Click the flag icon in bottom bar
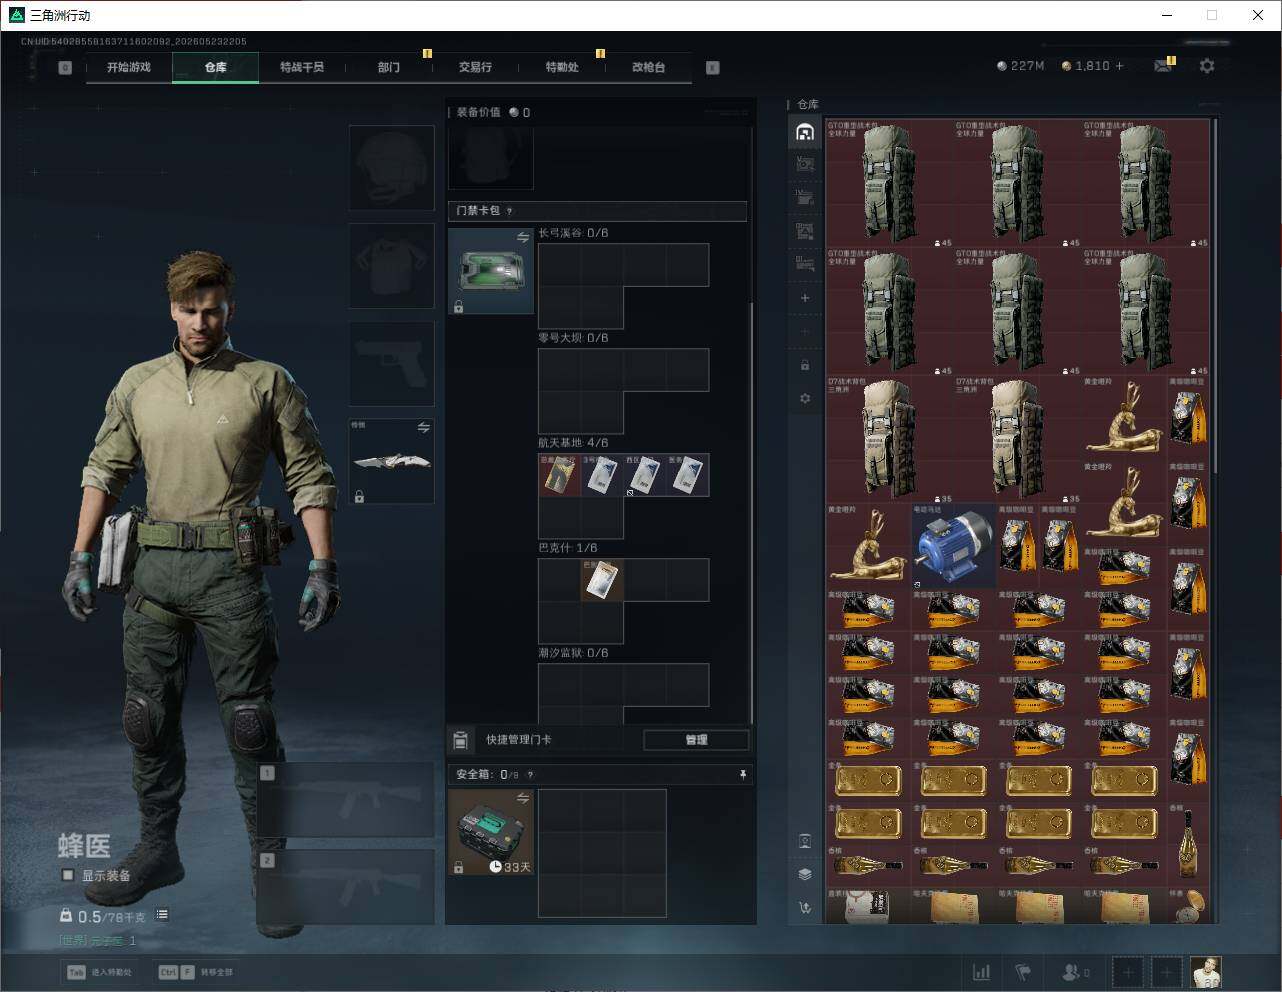Screen dimensions: 1282x992 pos(1022,972)
